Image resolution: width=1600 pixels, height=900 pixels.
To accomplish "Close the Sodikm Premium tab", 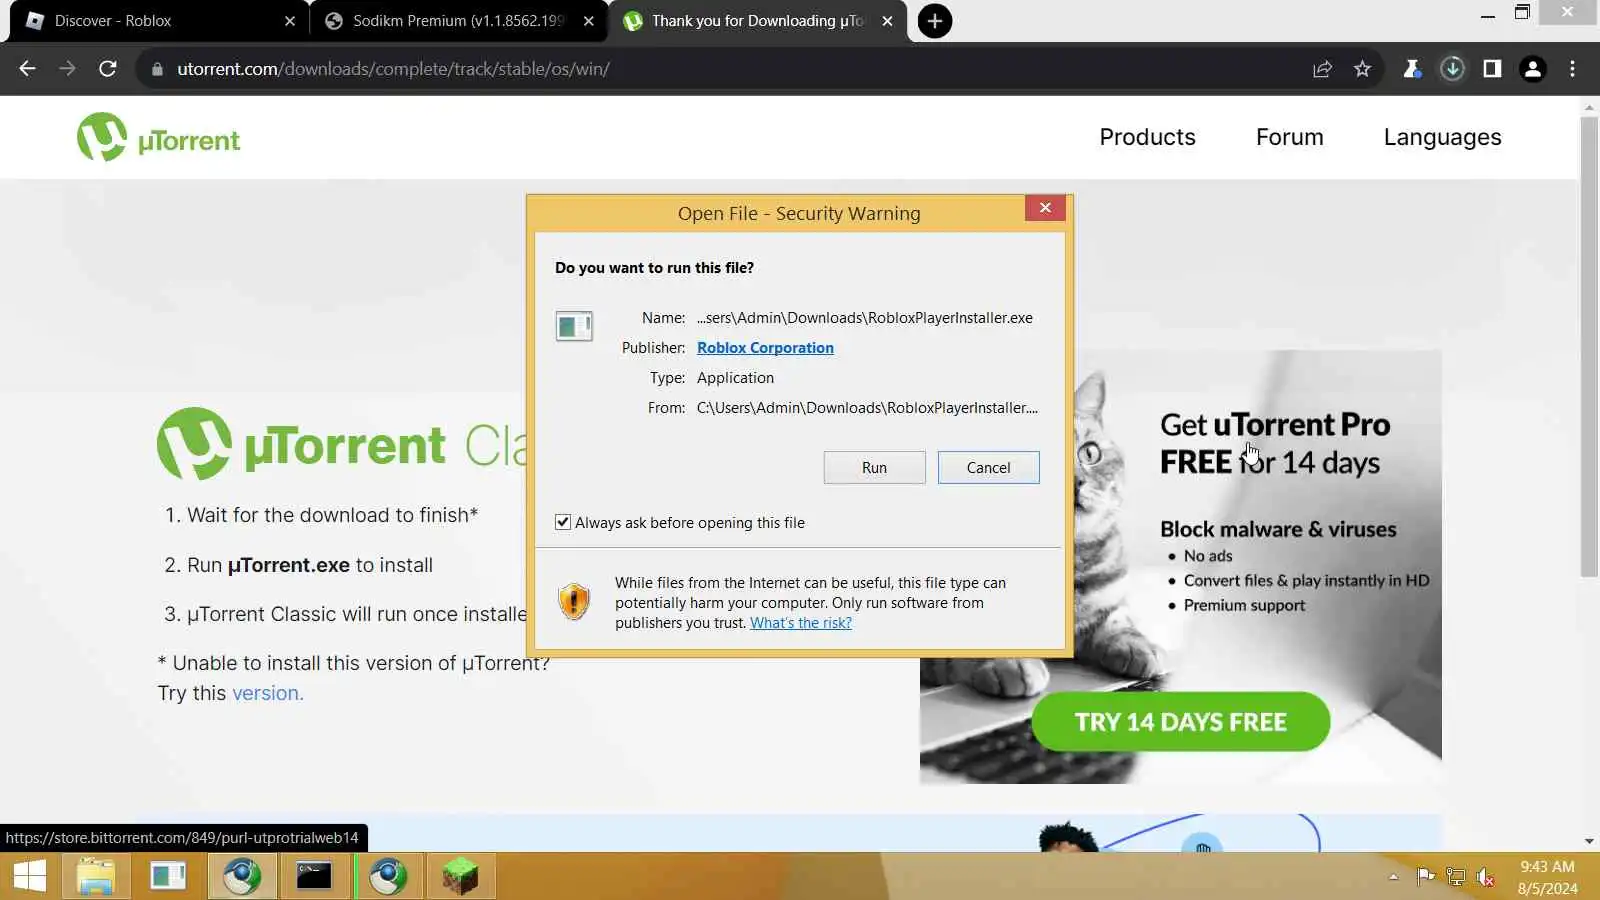I will [x=589, y=21].
